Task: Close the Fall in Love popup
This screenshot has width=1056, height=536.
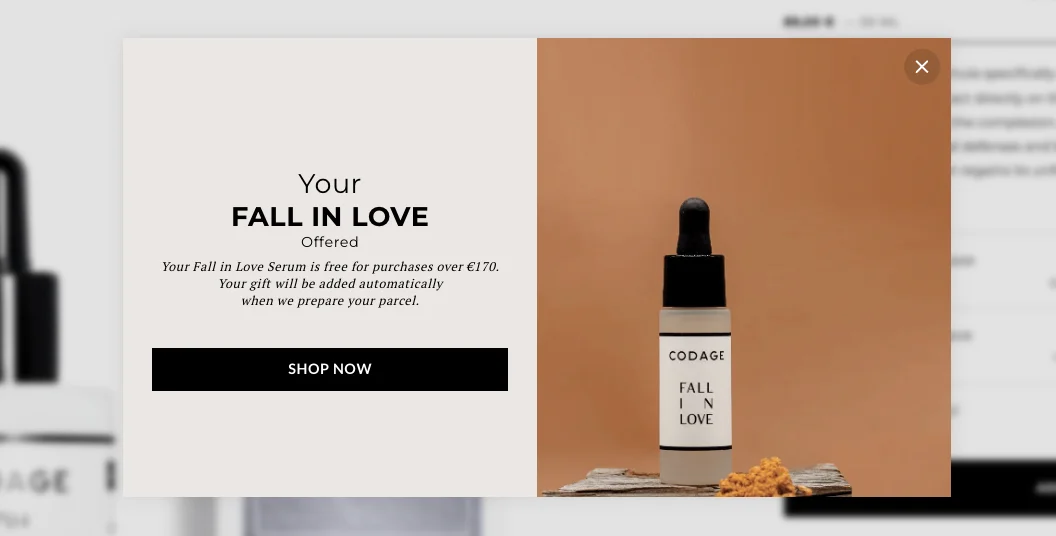Action: point(921,67)
